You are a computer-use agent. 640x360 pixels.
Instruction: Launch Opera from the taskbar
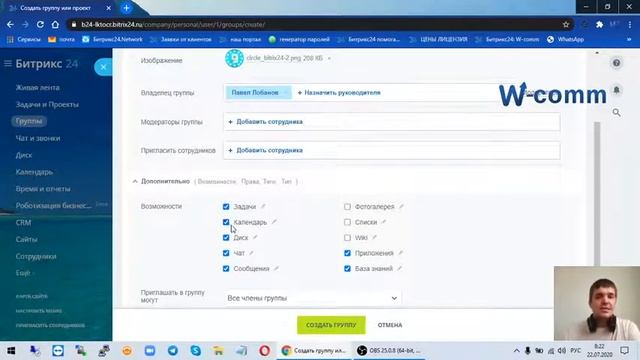264,350
